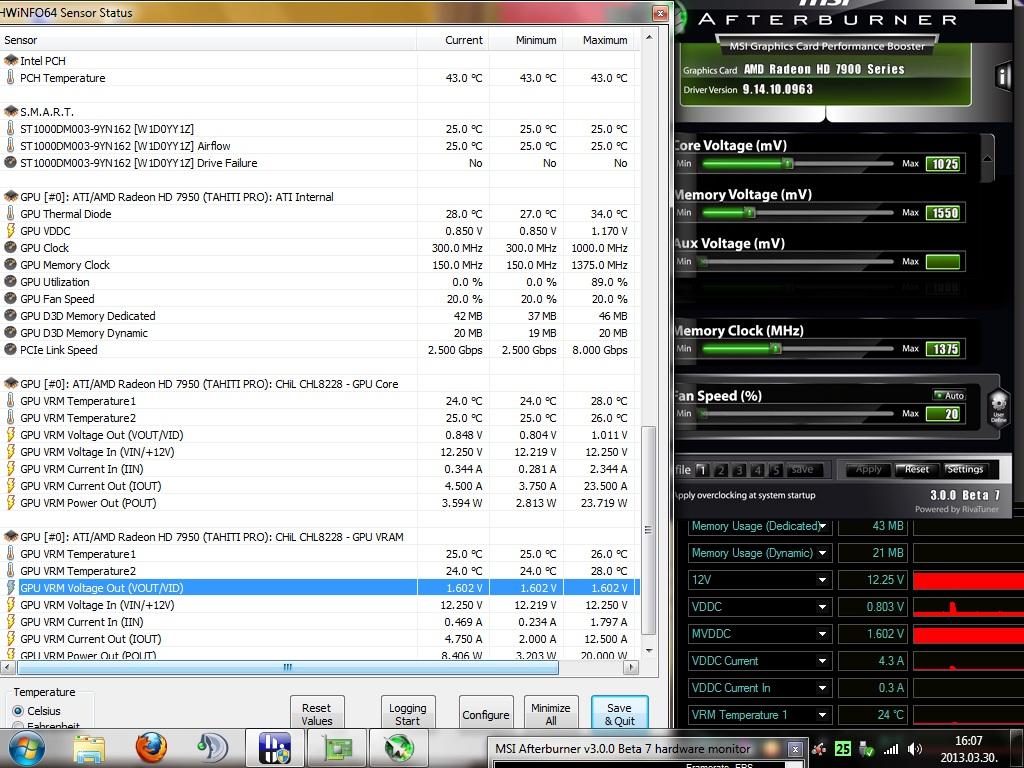Click the Logging Start button

point(408,714)
